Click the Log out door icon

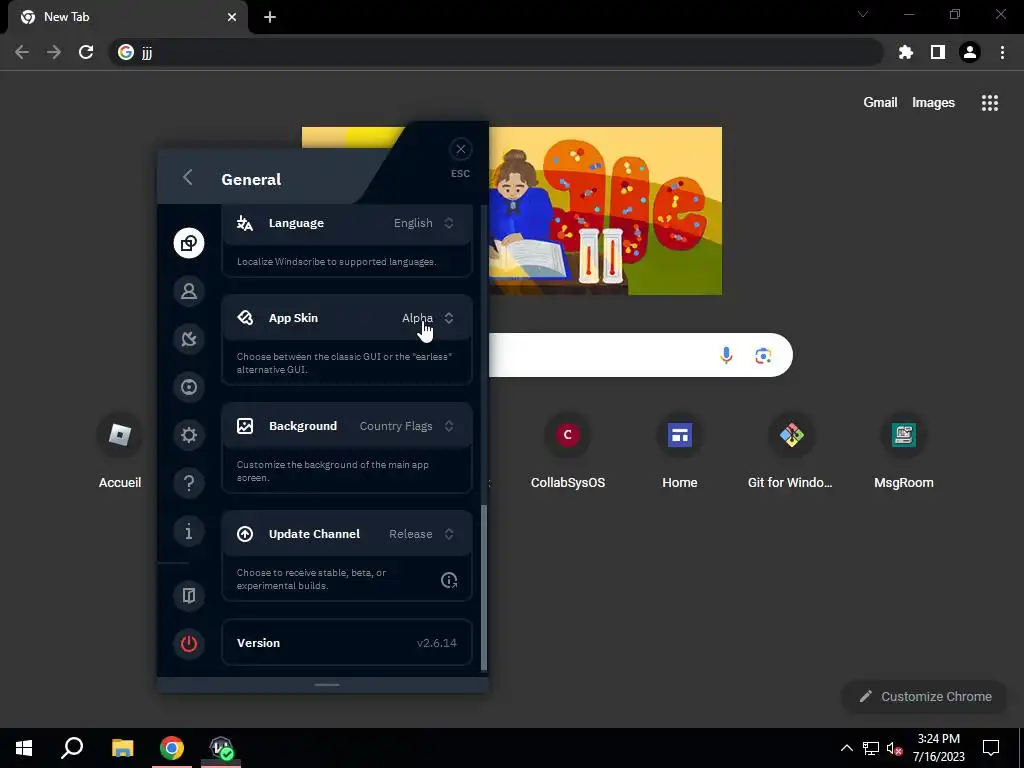189,596
